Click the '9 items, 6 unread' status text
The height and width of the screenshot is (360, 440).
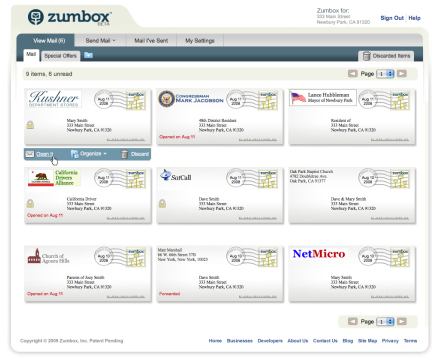click(x=49, y=74)
